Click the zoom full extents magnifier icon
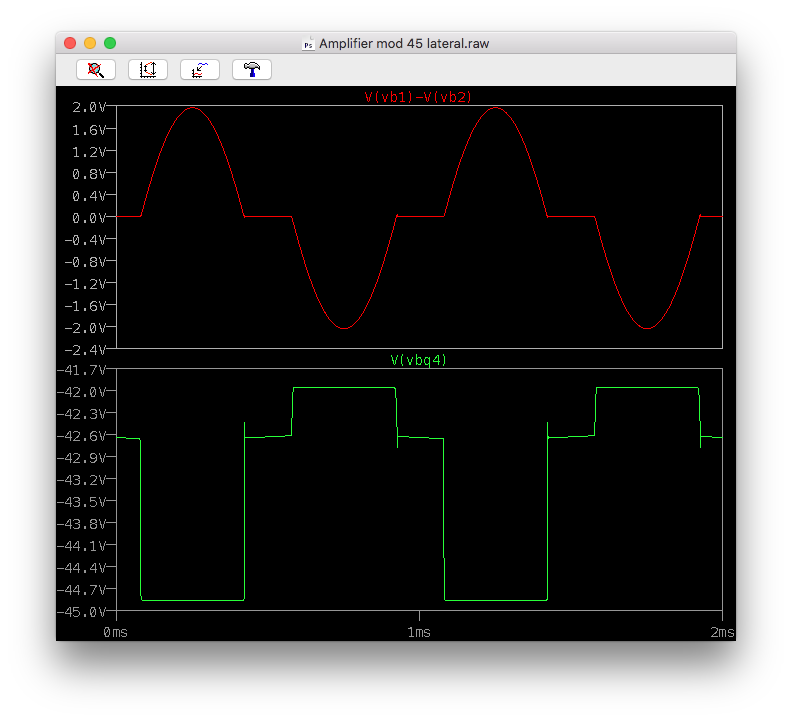 point(96,70)
